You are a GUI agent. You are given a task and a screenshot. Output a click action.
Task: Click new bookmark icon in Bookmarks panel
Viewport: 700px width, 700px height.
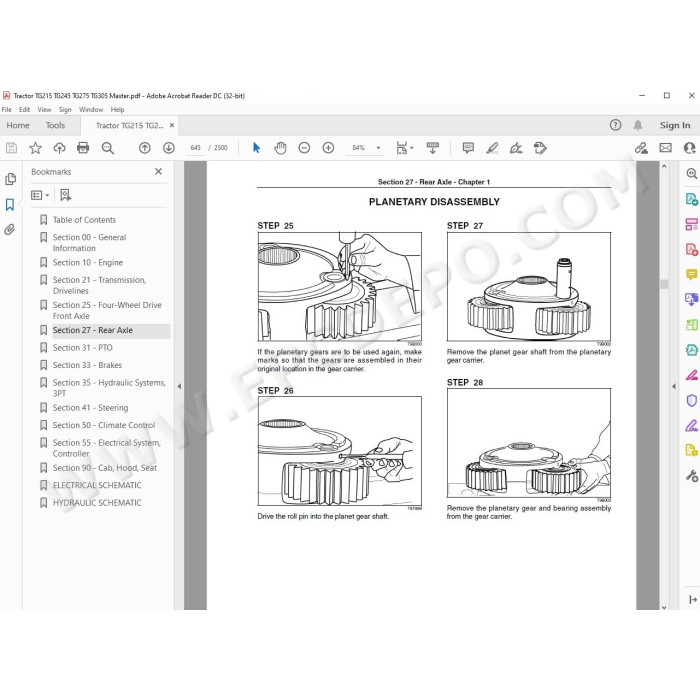pos(66,195)
